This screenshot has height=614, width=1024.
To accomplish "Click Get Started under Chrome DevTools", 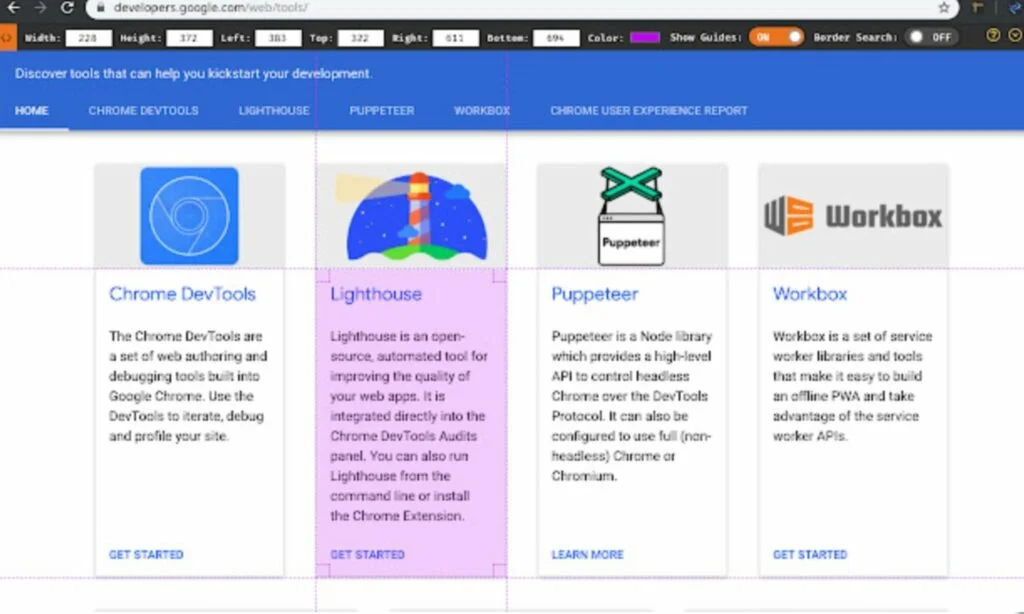I will tap(146, 554).
